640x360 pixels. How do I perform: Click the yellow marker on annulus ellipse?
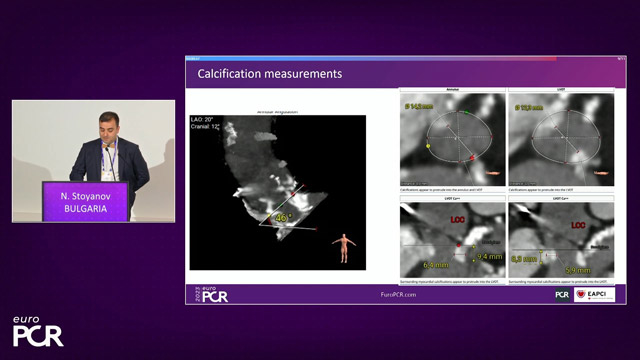coord(428,146)
